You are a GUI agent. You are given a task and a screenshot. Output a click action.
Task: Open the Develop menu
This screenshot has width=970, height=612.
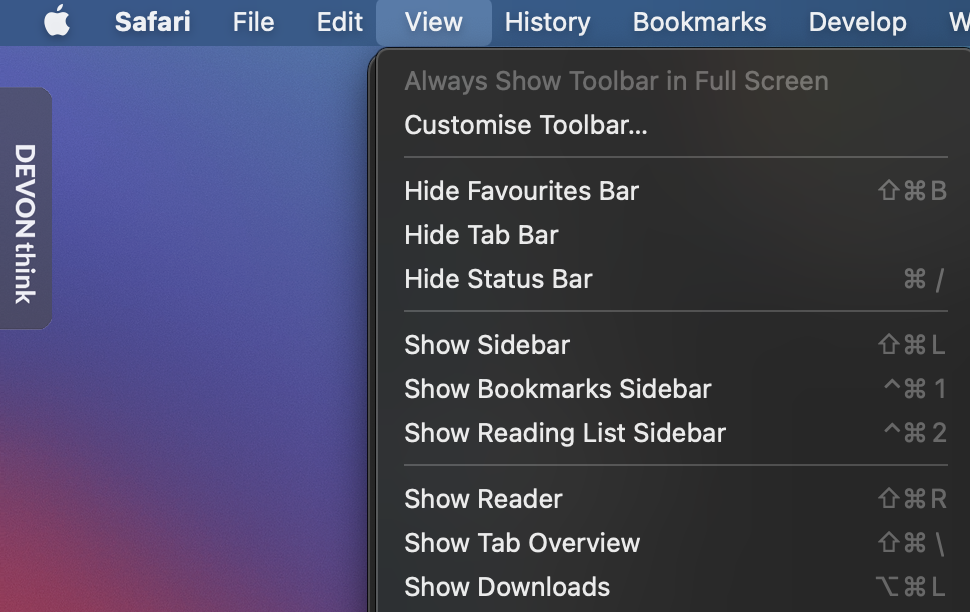[857, 22]
